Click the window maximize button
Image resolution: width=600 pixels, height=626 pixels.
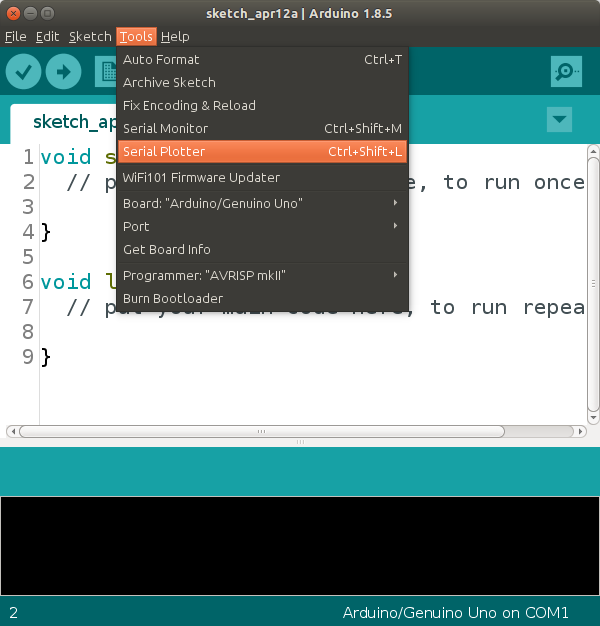[48, 14]
